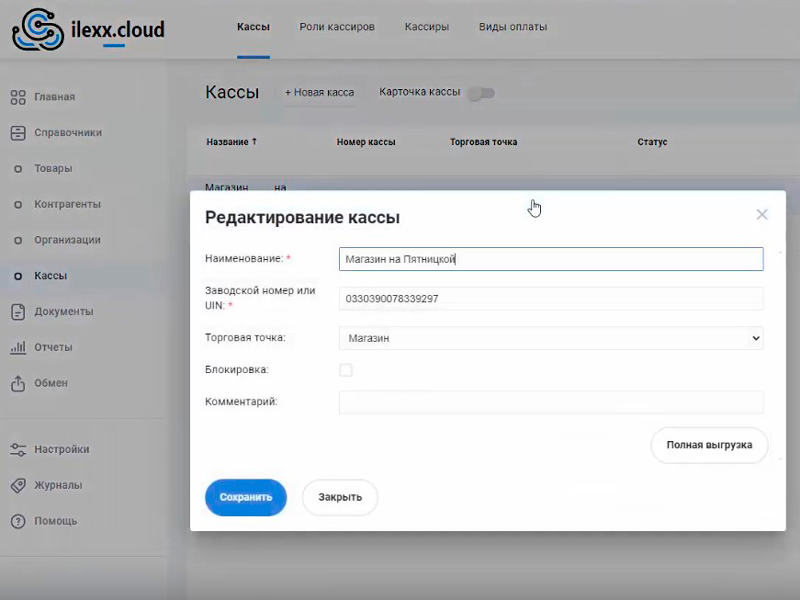Switch to the Роли кассиров tab
The width and height of the screenshot is (800, 600).
tap(337, 27)
